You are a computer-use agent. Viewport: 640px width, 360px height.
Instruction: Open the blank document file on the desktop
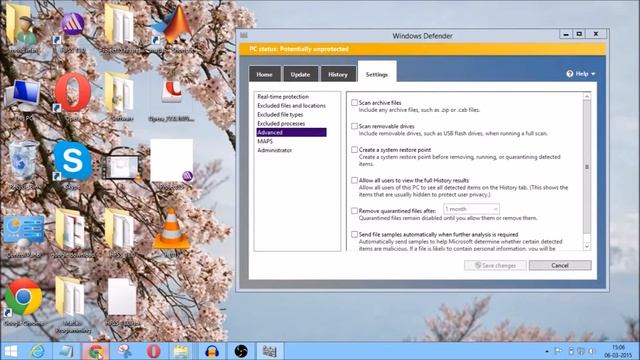click(121, 297)
